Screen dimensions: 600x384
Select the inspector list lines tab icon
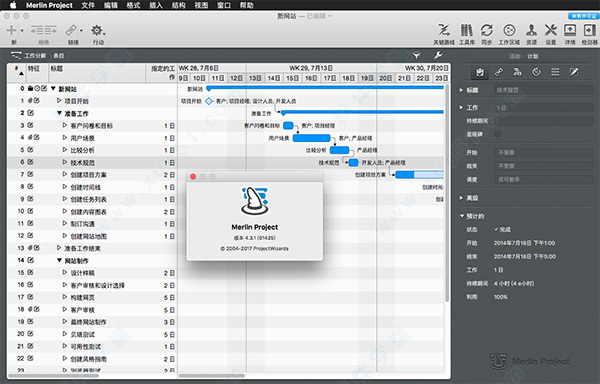point(555,72)
